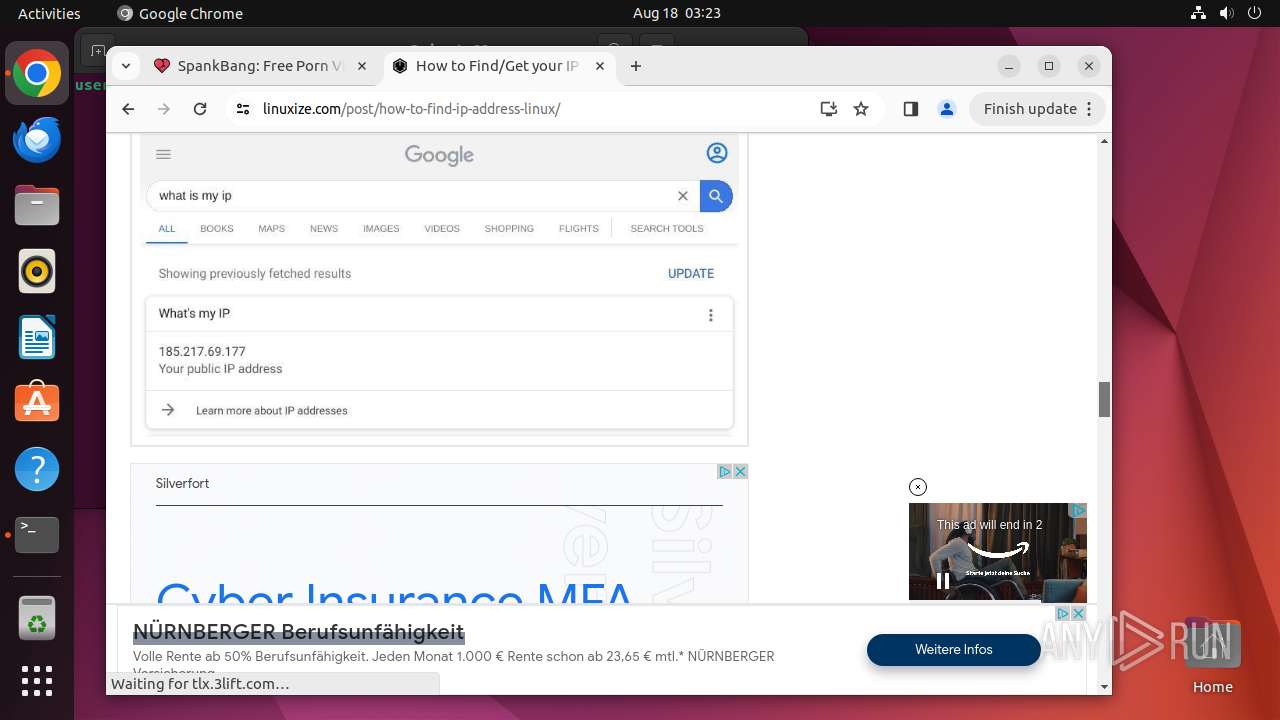Install app icon in address bar

tap(828, 109)
